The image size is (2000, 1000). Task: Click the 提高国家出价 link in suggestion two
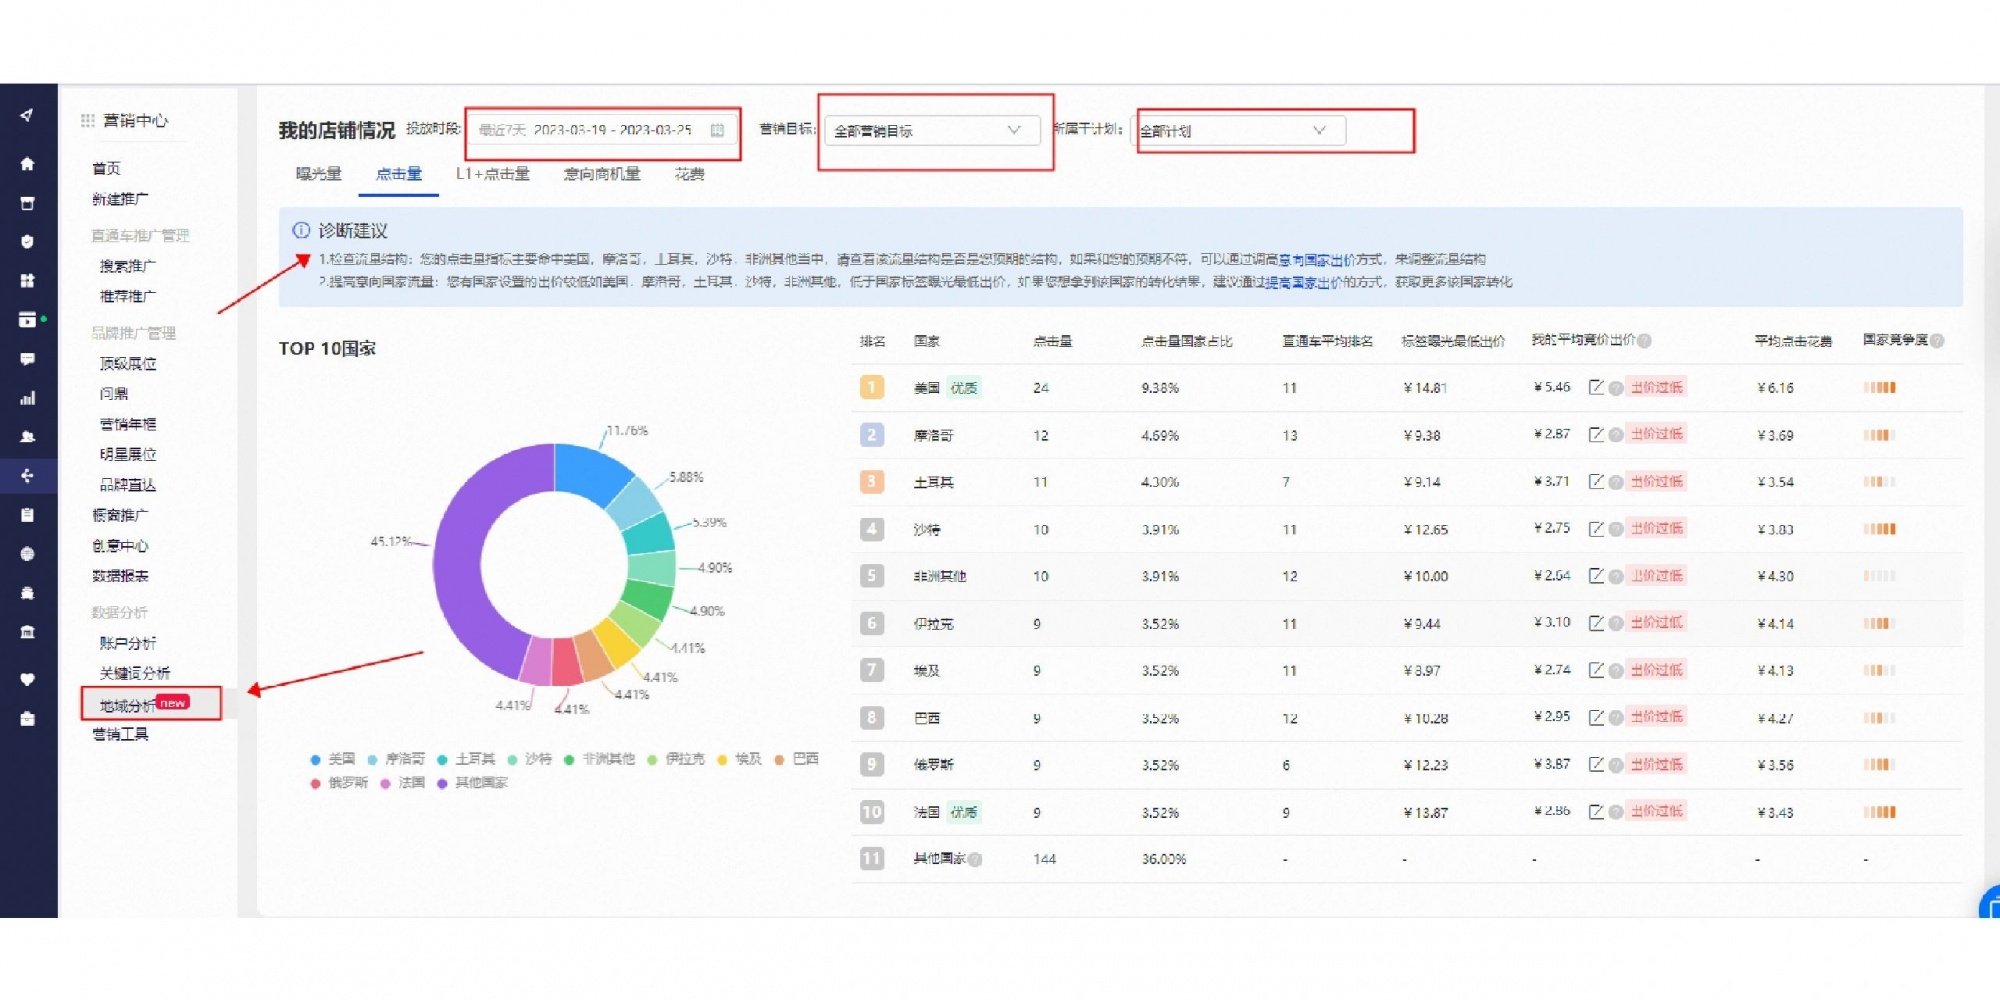coord(1304,283)
